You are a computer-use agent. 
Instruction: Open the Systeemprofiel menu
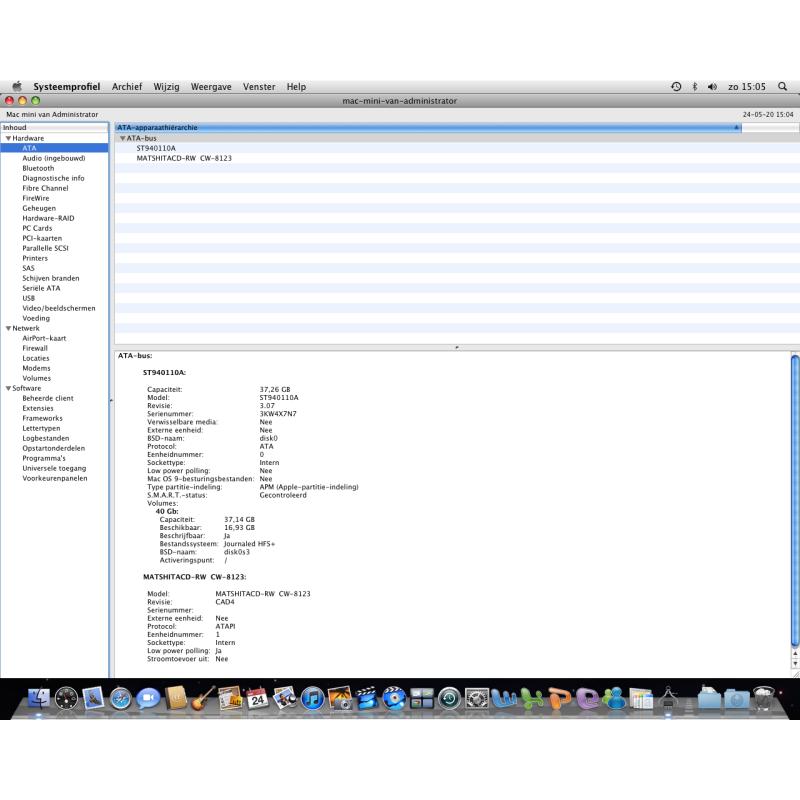pyautogui.click(x=67, y=87)
